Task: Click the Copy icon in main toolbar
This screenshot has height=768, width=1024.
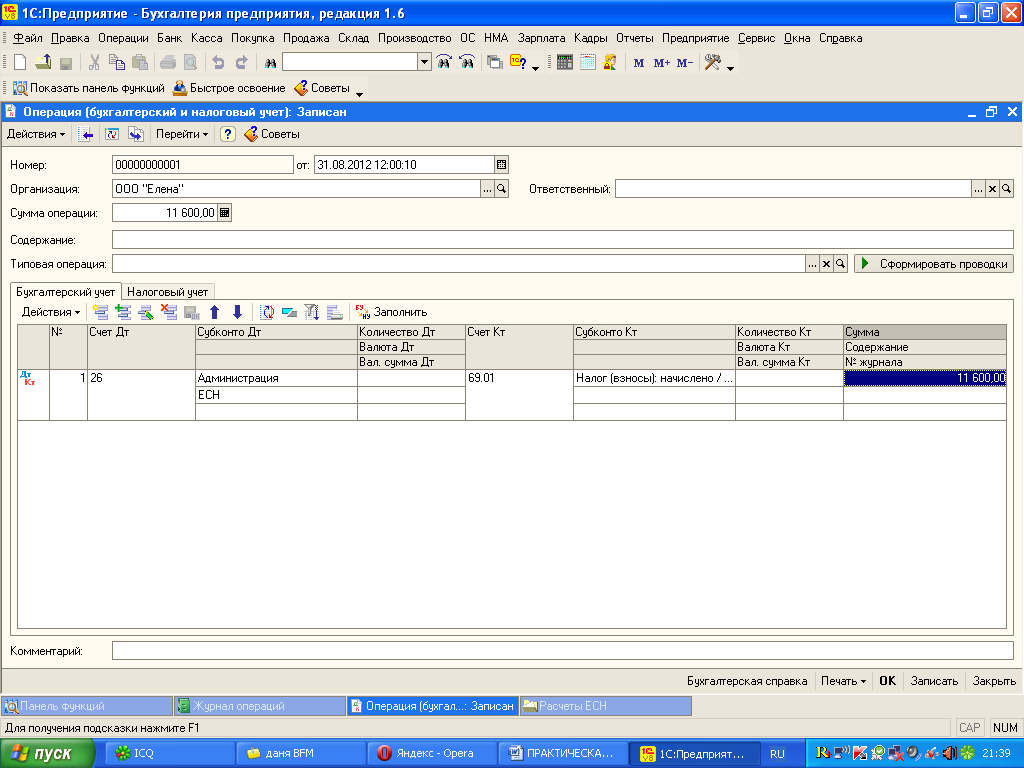Action: click(117, 63)
